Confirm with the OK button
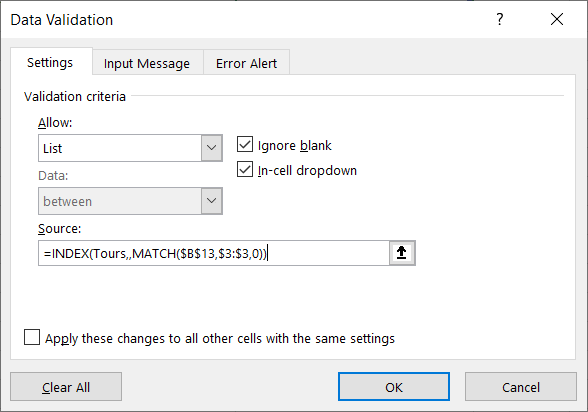The width and height of the screenshot is (588, 412). [394, 387]
